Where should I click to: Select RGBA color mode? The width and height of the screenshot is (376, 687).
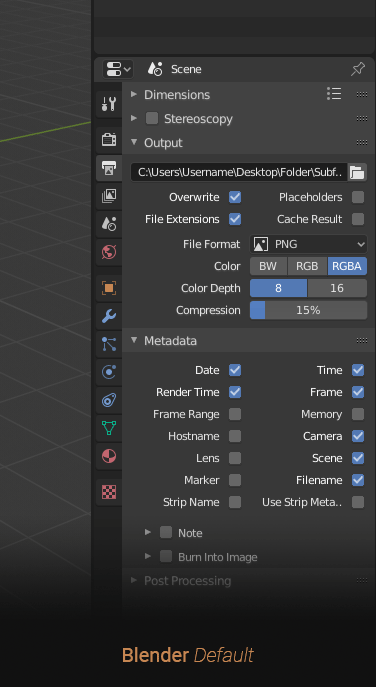(x=347, y=266)
